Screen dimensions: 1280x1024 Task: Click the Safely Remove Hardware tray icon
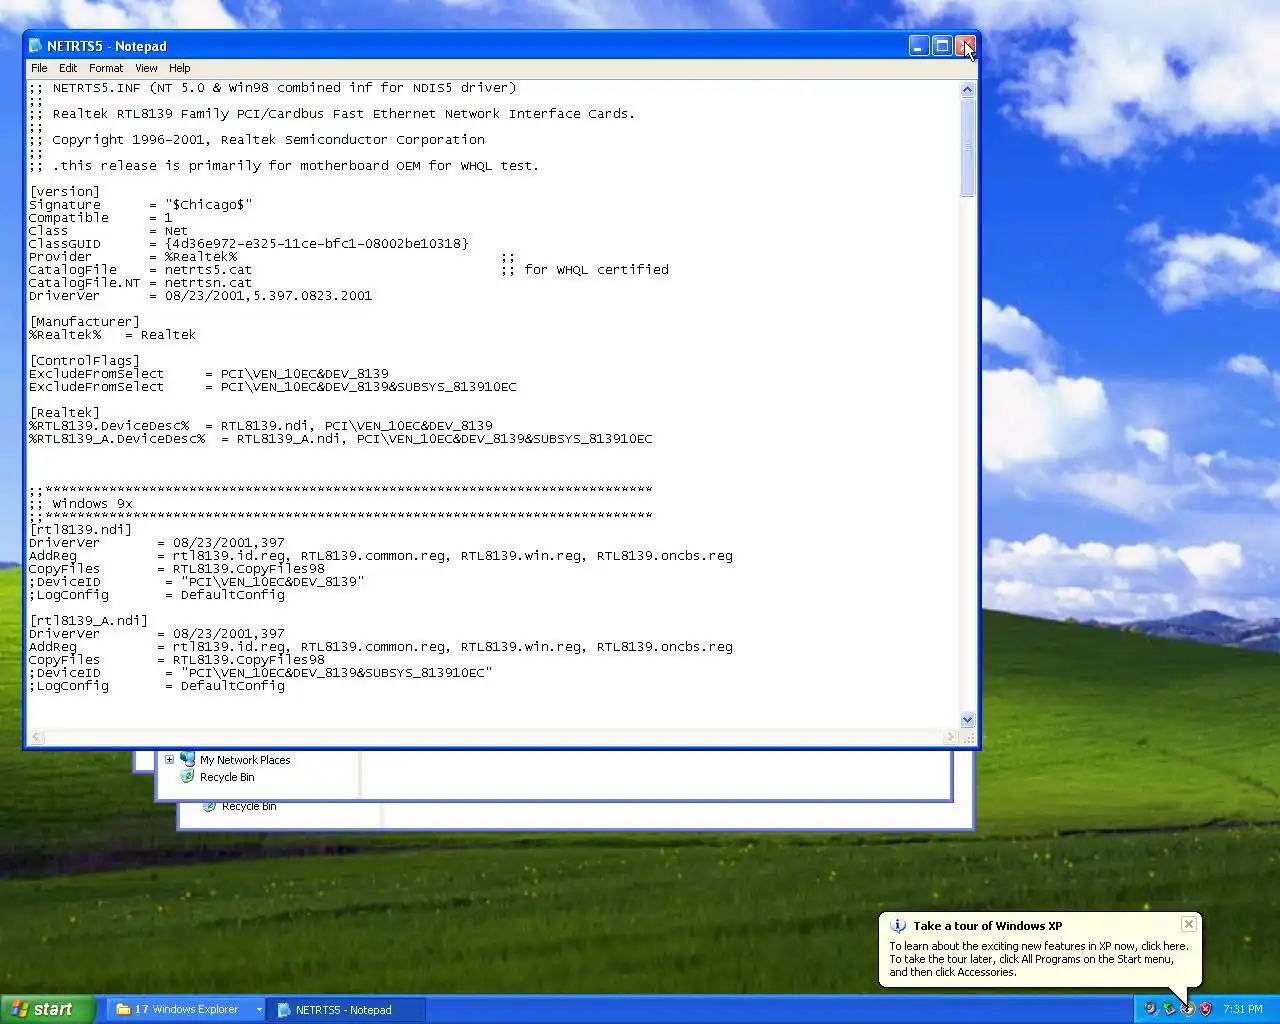(x=1168, y=1009)
